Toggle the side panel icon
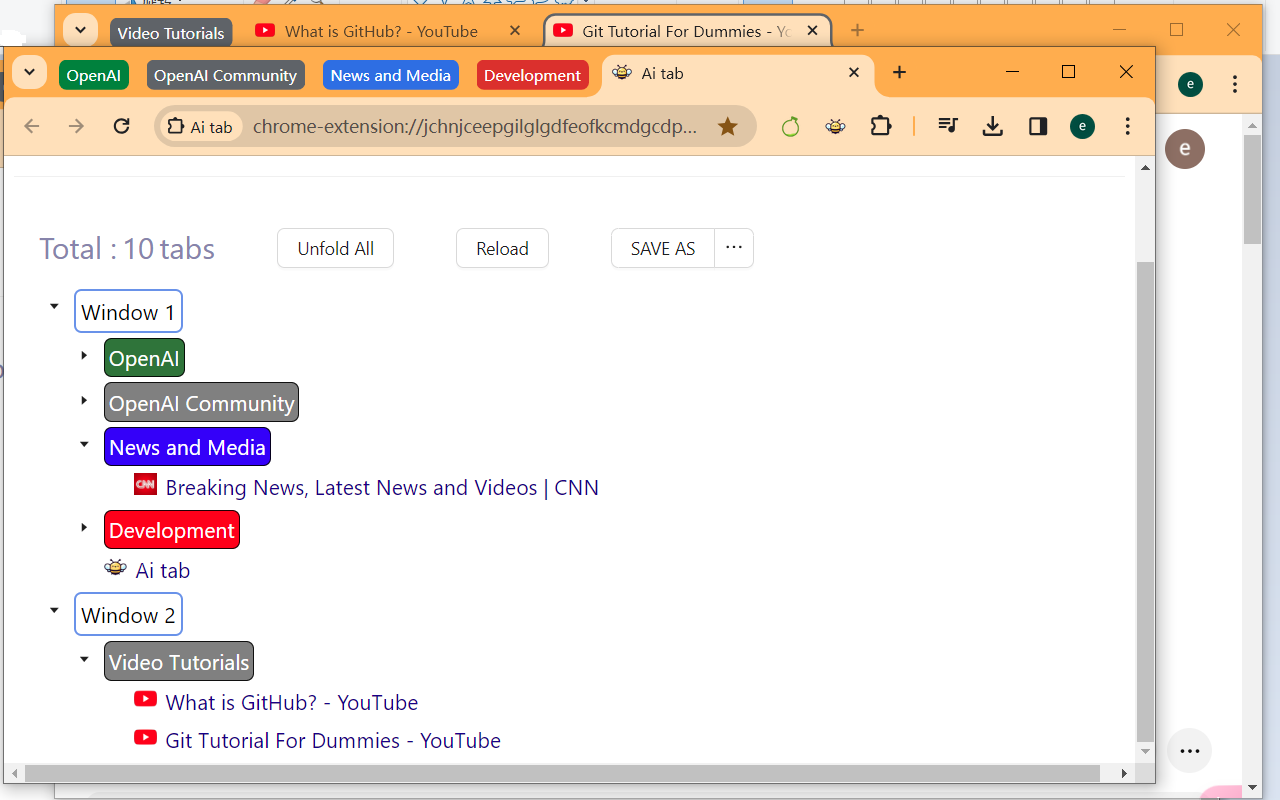Image resolution: width=1280 pixels, height=800 pixels. pyautogui.click(x=1038, y=126)
